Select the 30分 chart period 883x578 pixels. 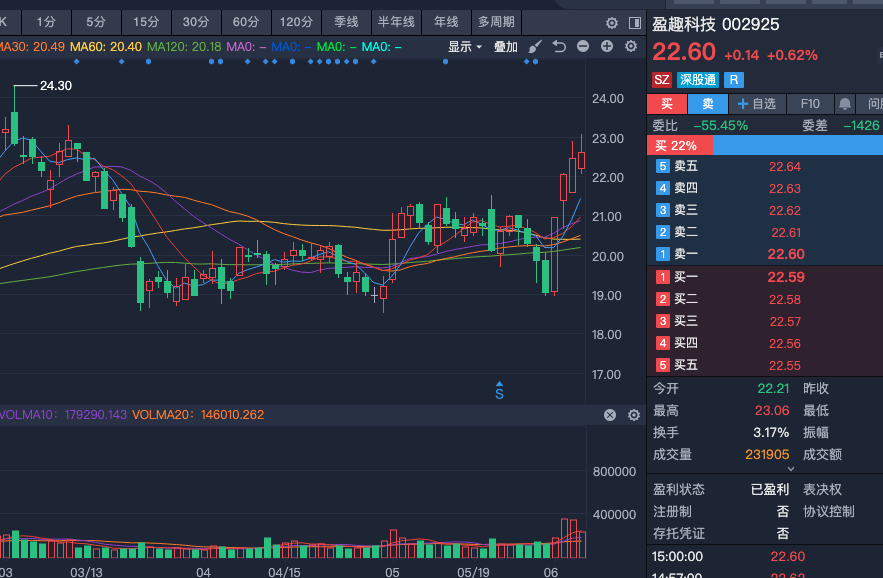point(196,22)
